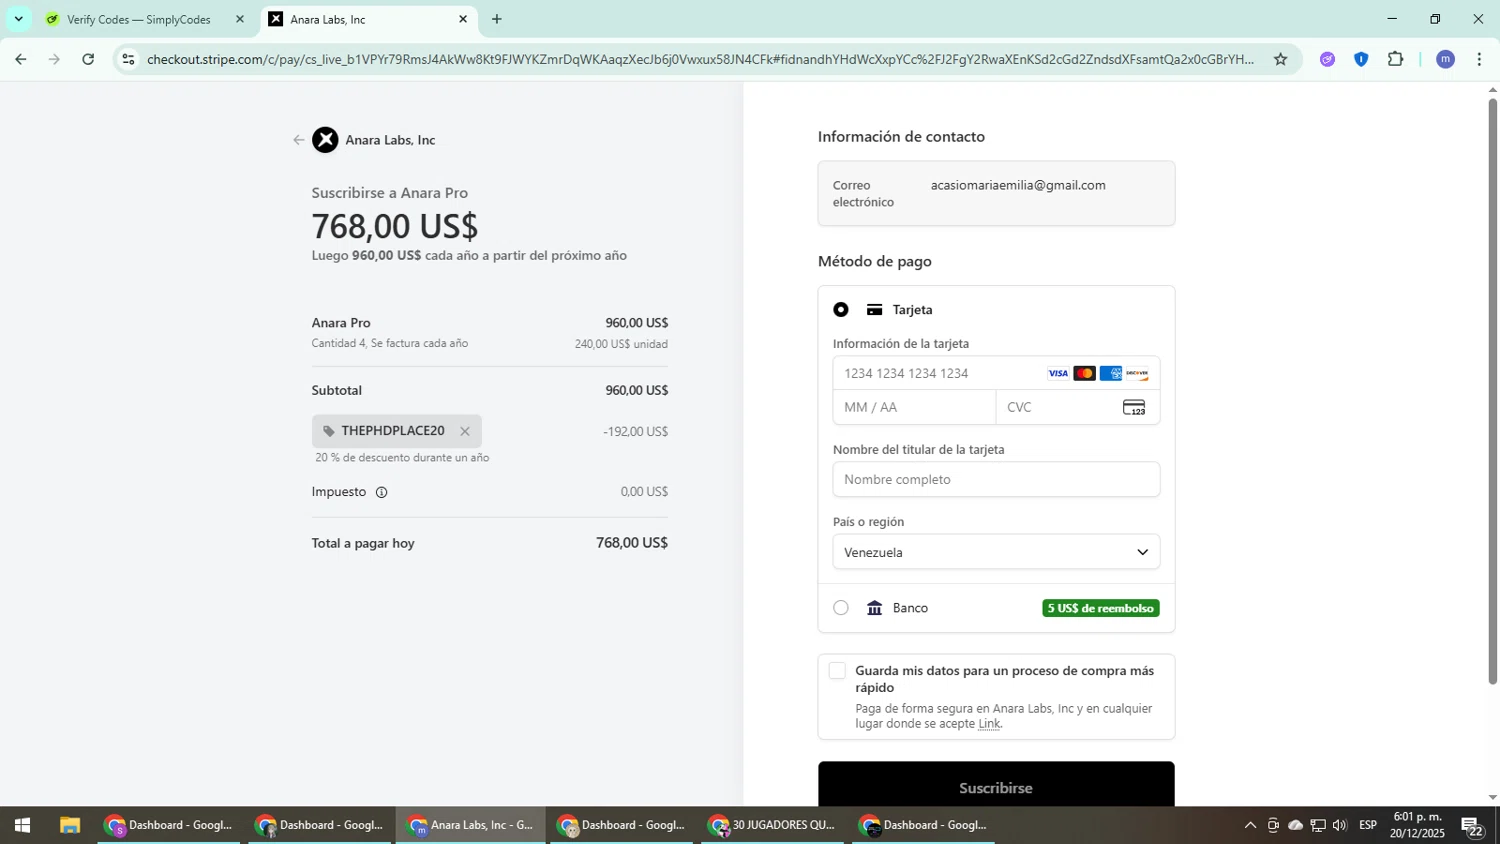Click the Anara Labs, Inc merchant name
The width and height of the screenshot is (1500, 844).
390,140
